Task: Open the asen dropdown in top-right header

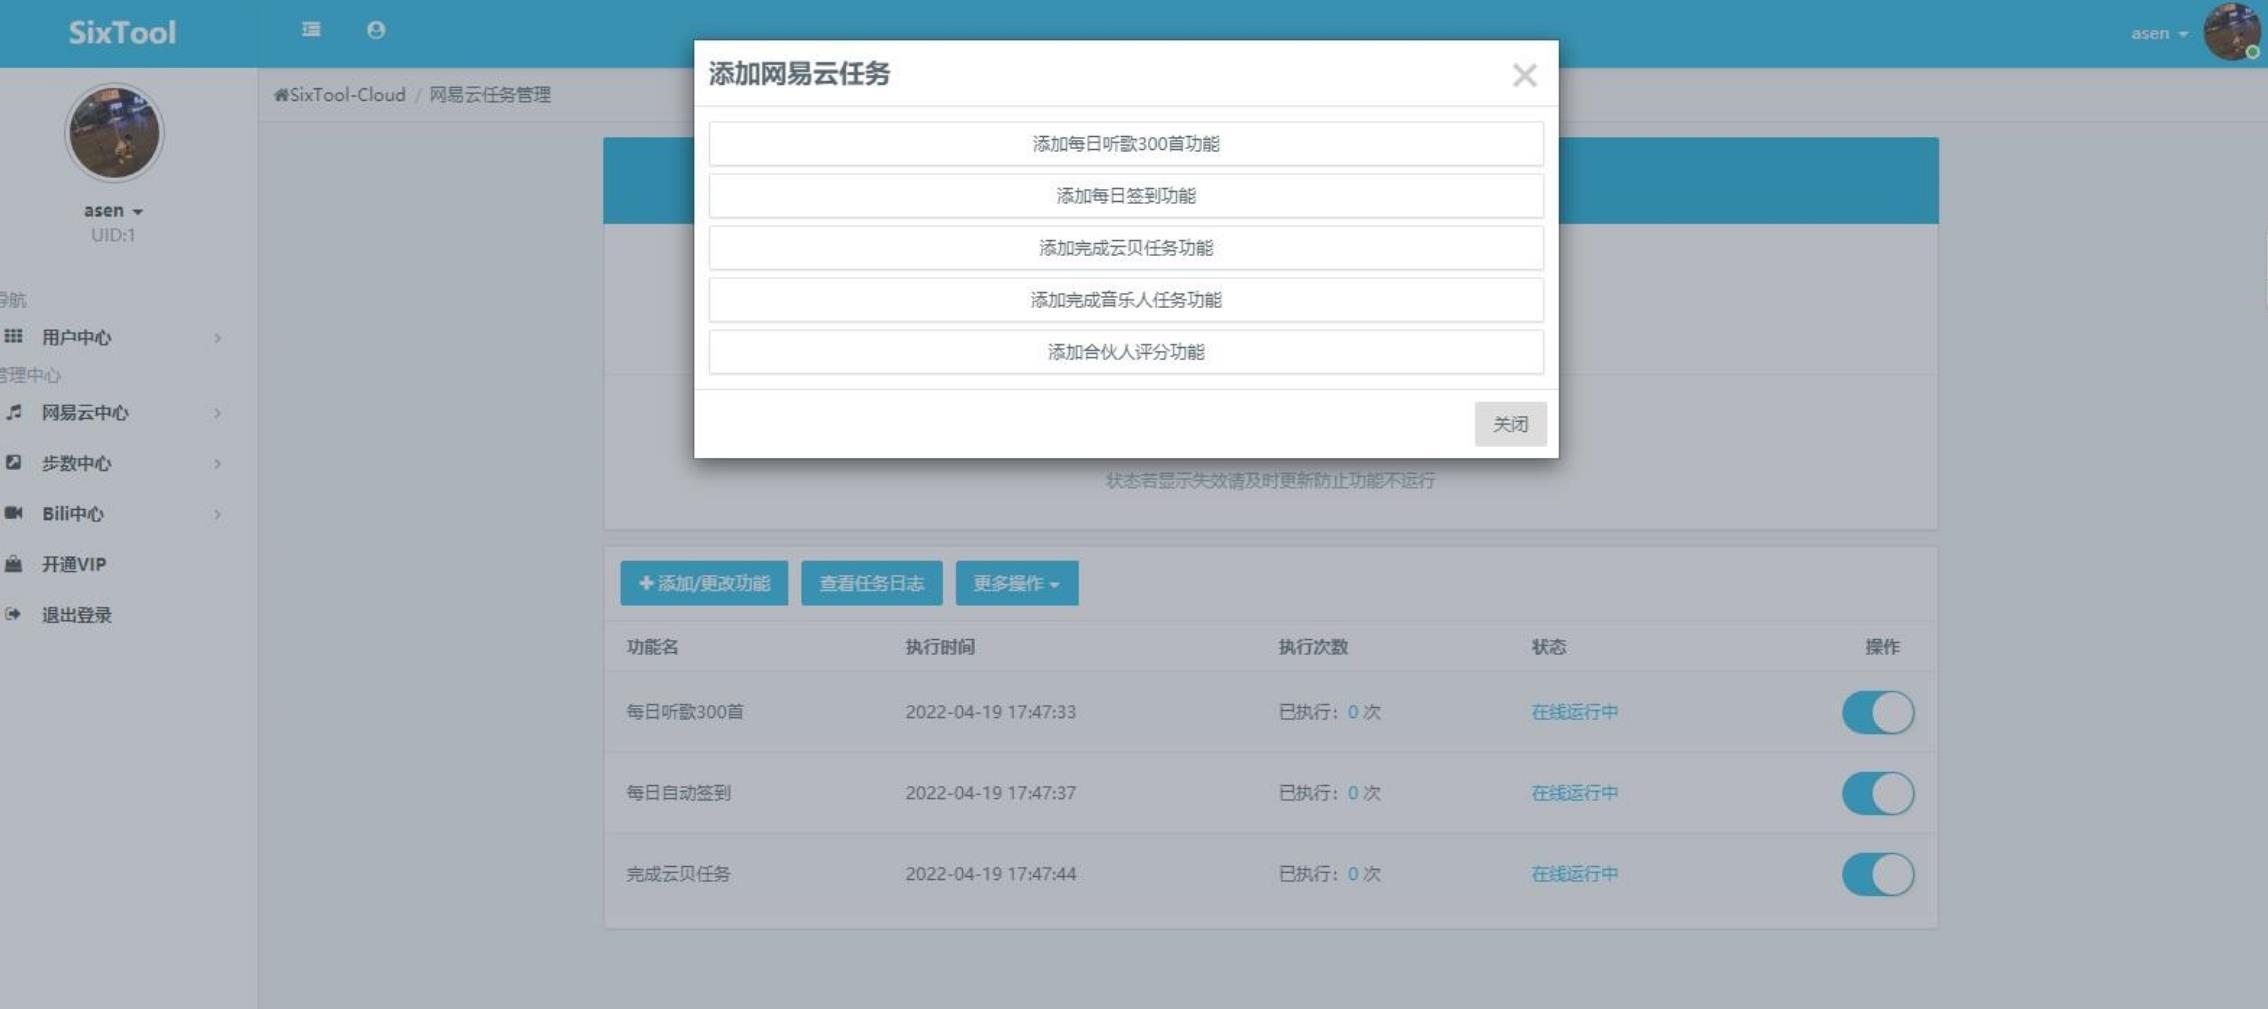Action: coord(2159,33)
